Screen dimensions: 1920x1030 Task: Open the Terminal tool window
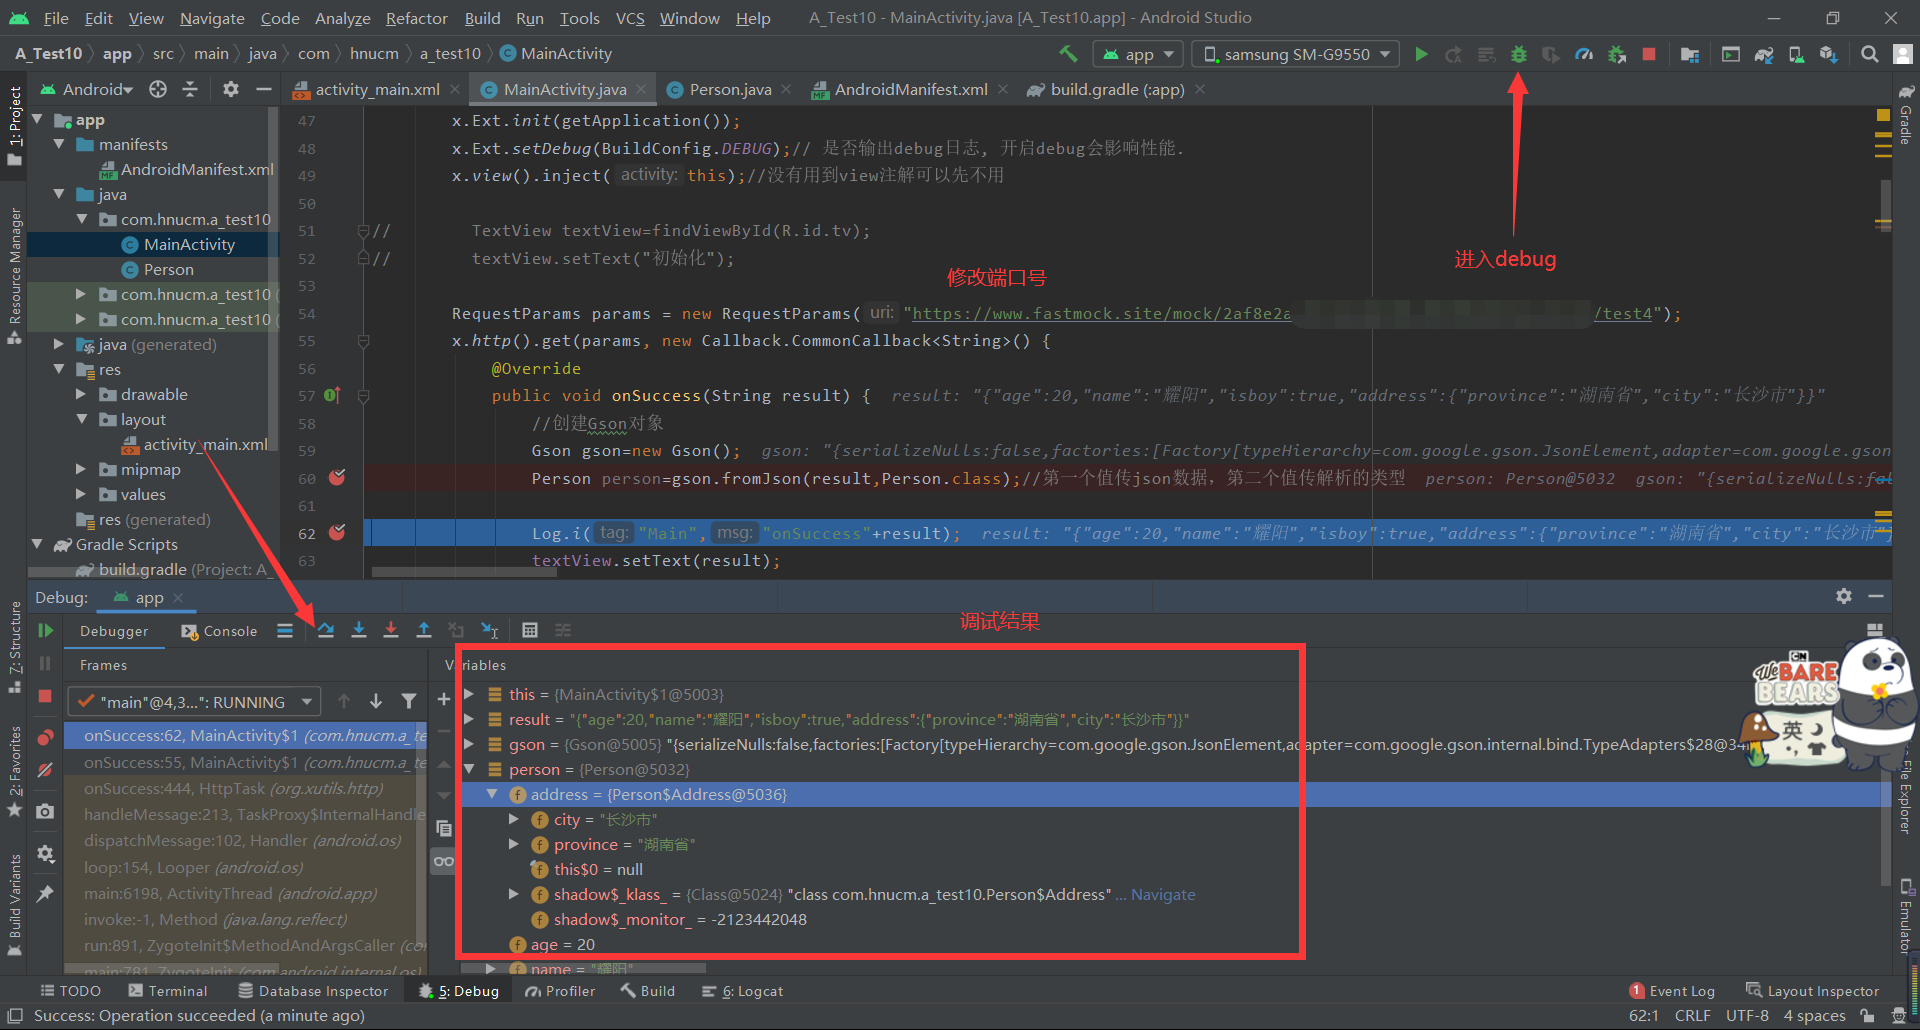(x=168, y=991)
